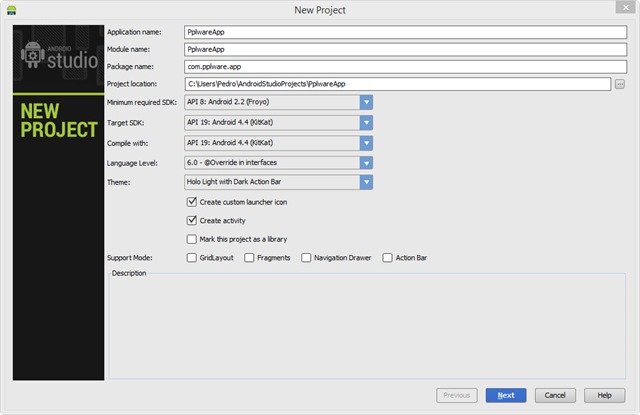Viewport: 640px width, 415px height.
Task: Open the Theme dropdown list
Action: click(367, 182)
